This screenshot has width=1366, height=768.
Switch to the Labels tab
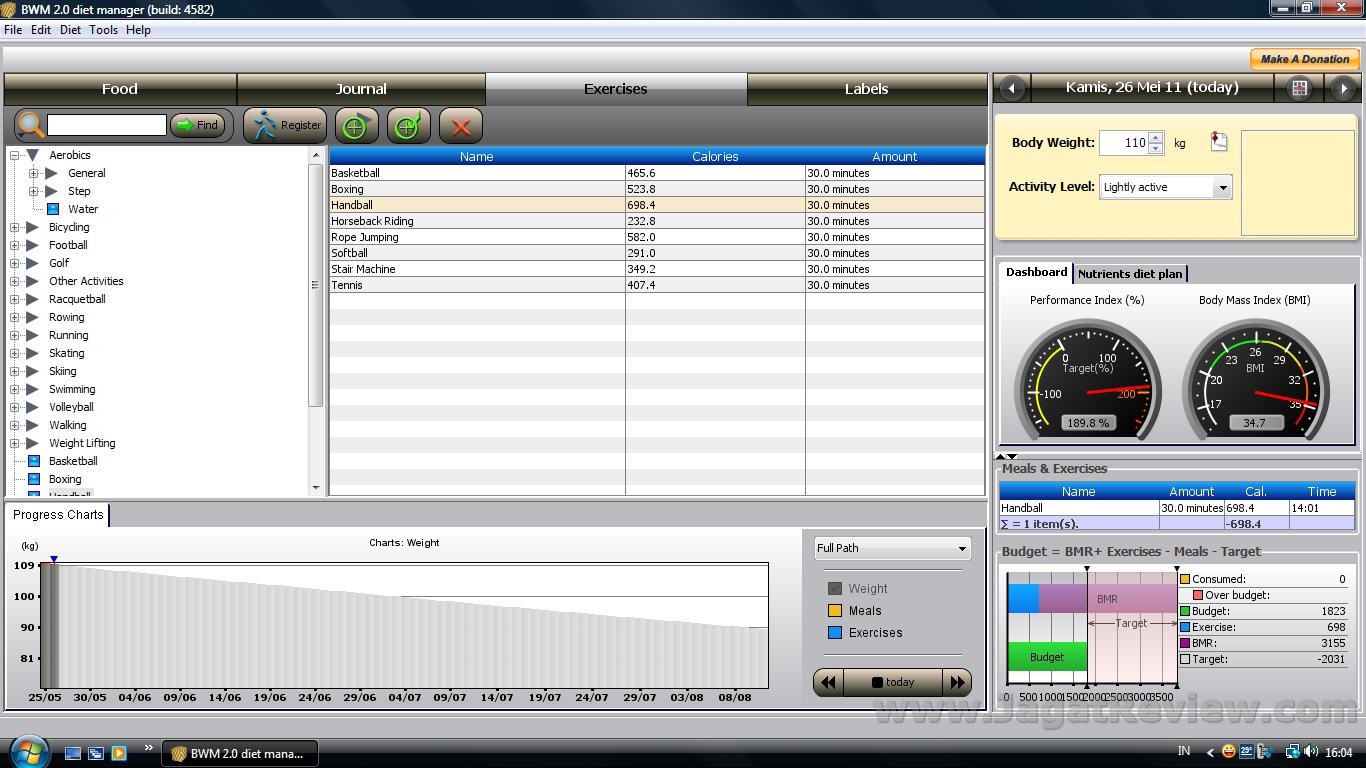pos(866,89)
